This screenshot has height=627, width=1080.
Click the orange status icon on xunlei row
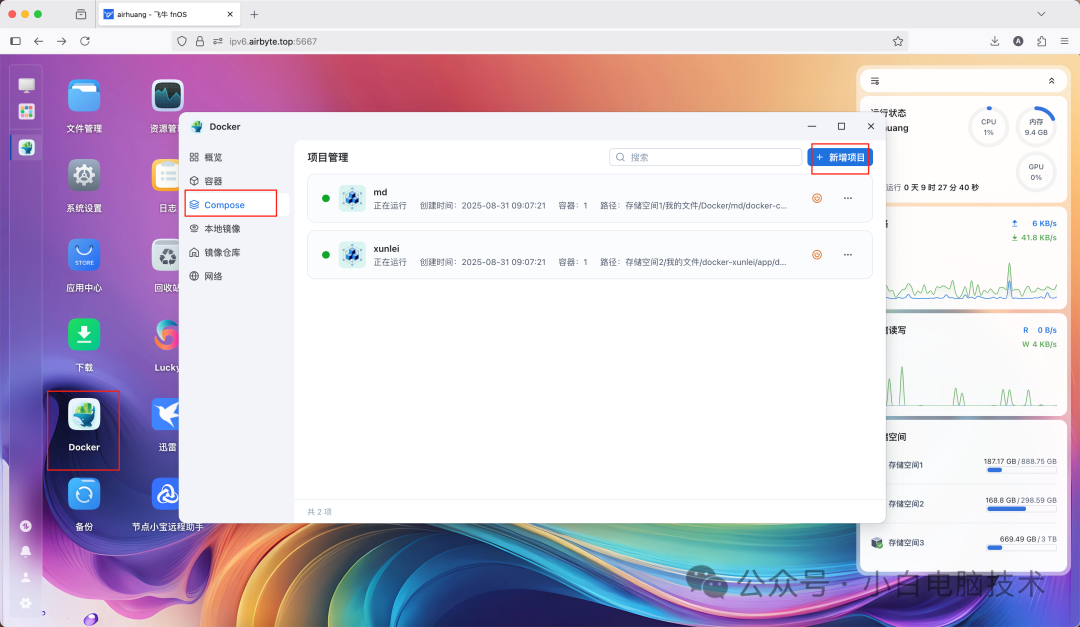tap(817, 255)
